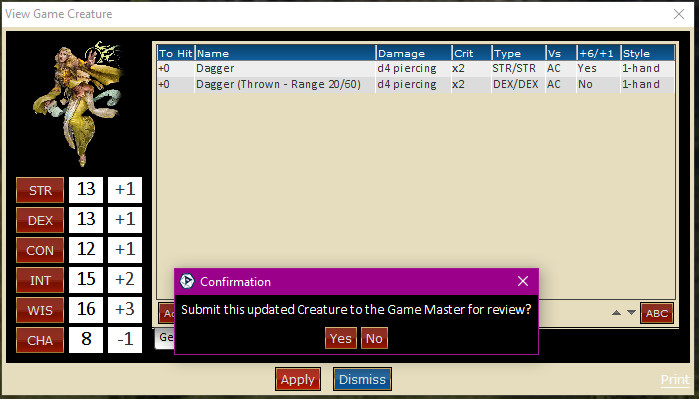Viewport: 699px width, 399px height.
Task: Click the INT ability button
Action: pyautogui.click(x=40, y=280)
